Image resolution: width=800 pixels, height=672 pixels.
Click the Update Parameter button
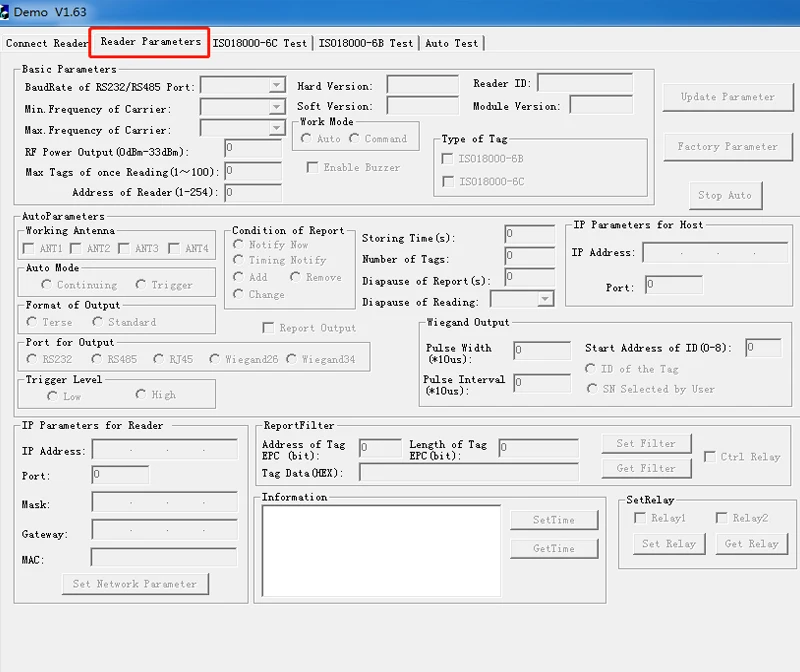point(728,97)
